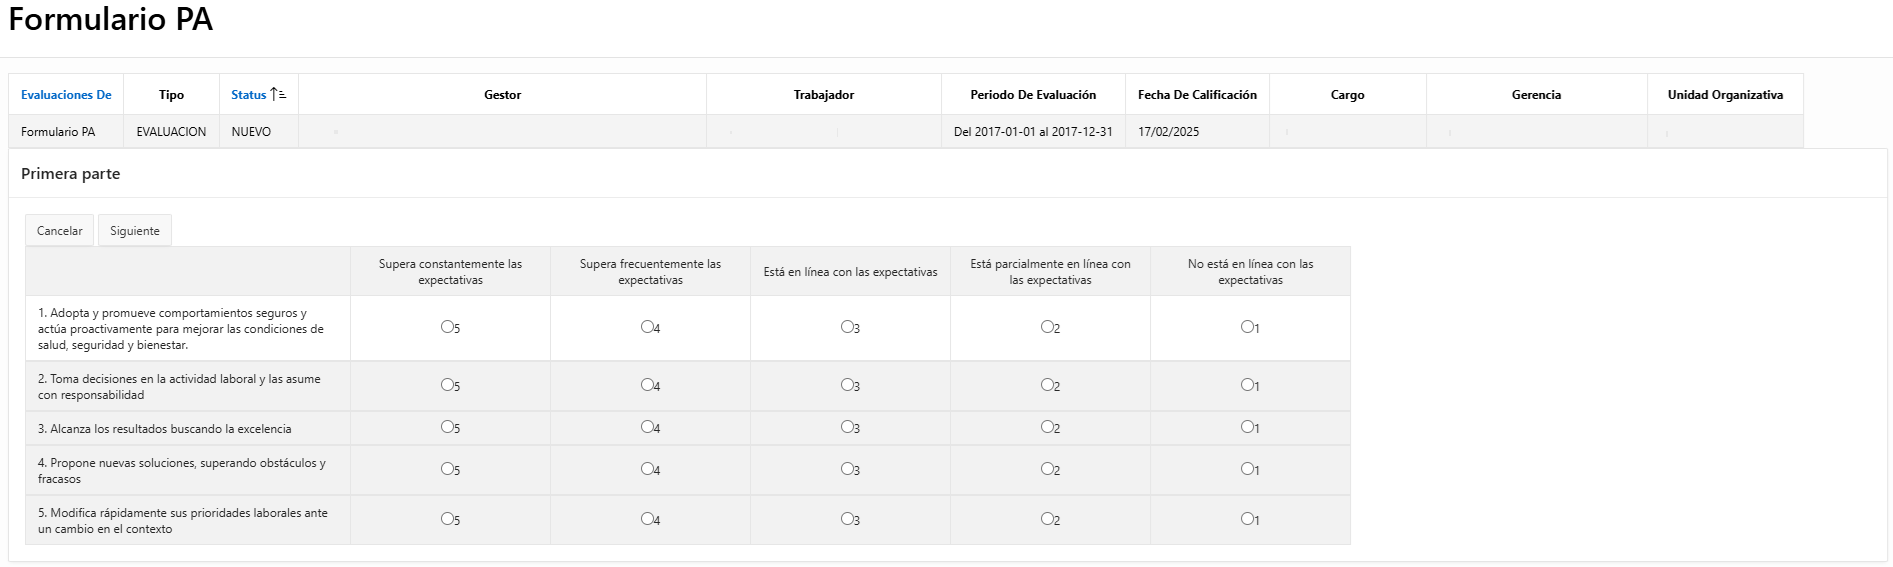Select rating 1 for question 2 on decisions

pos(1247,385)
